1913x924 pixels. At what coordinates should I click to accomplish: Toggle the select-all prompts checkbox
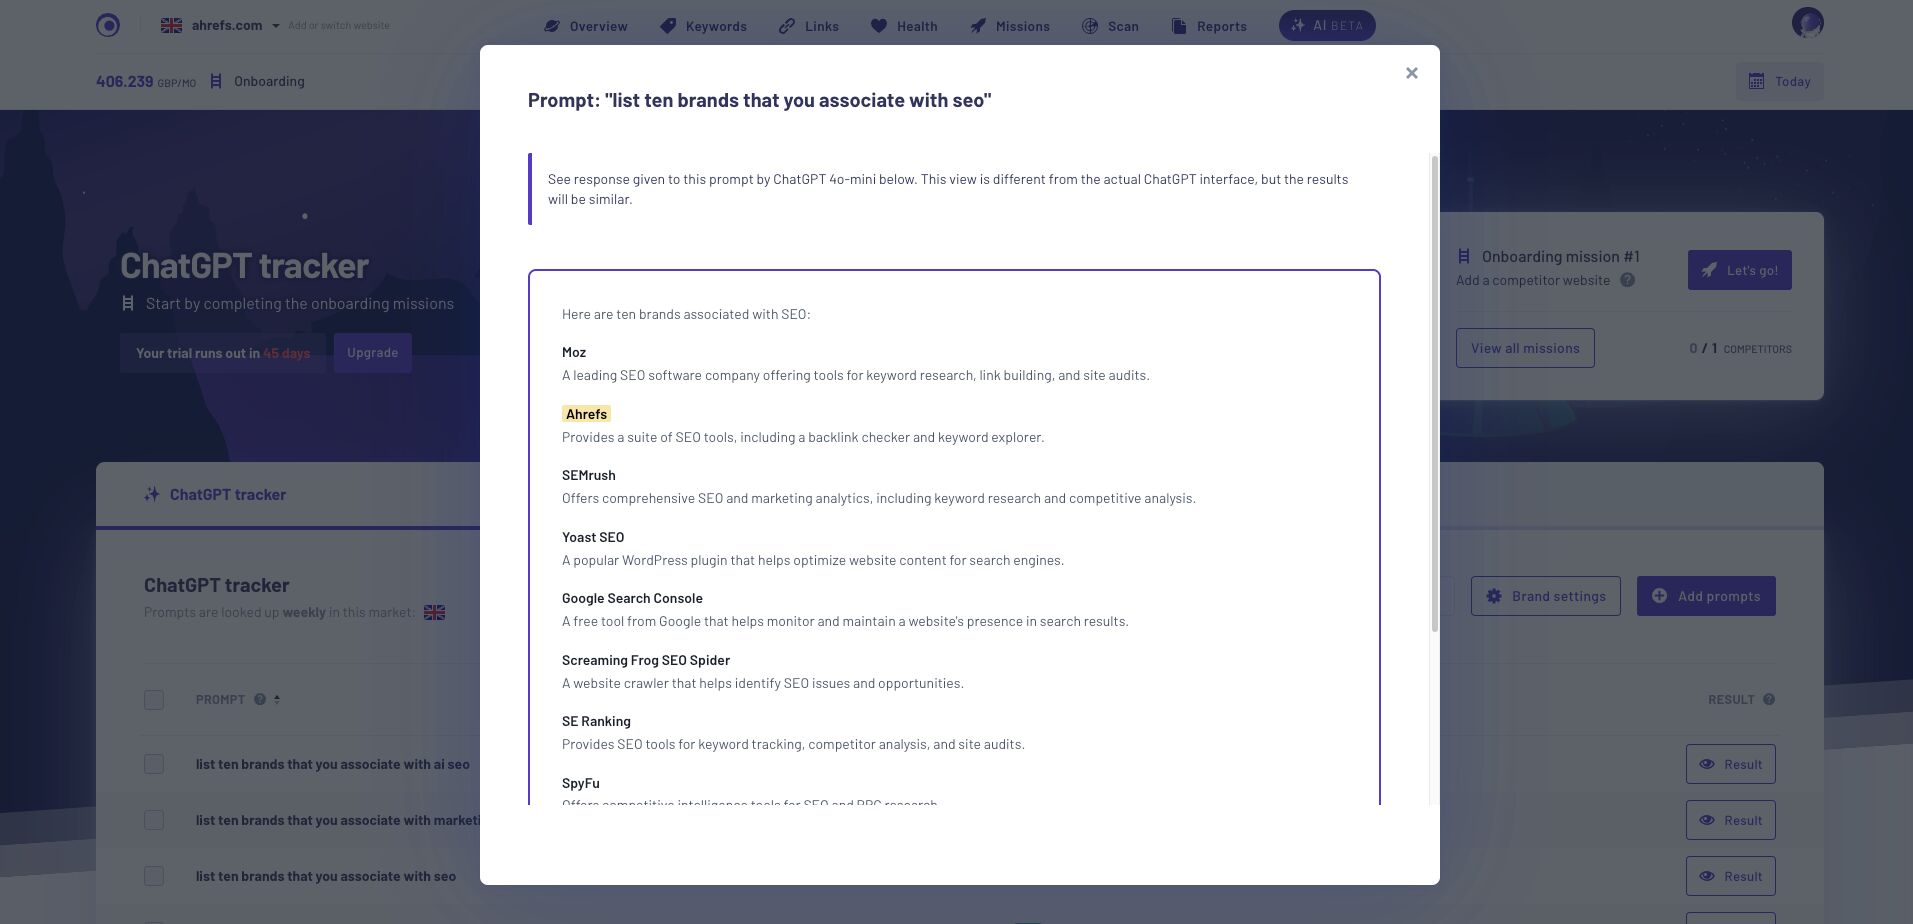[x=154, y=700]
